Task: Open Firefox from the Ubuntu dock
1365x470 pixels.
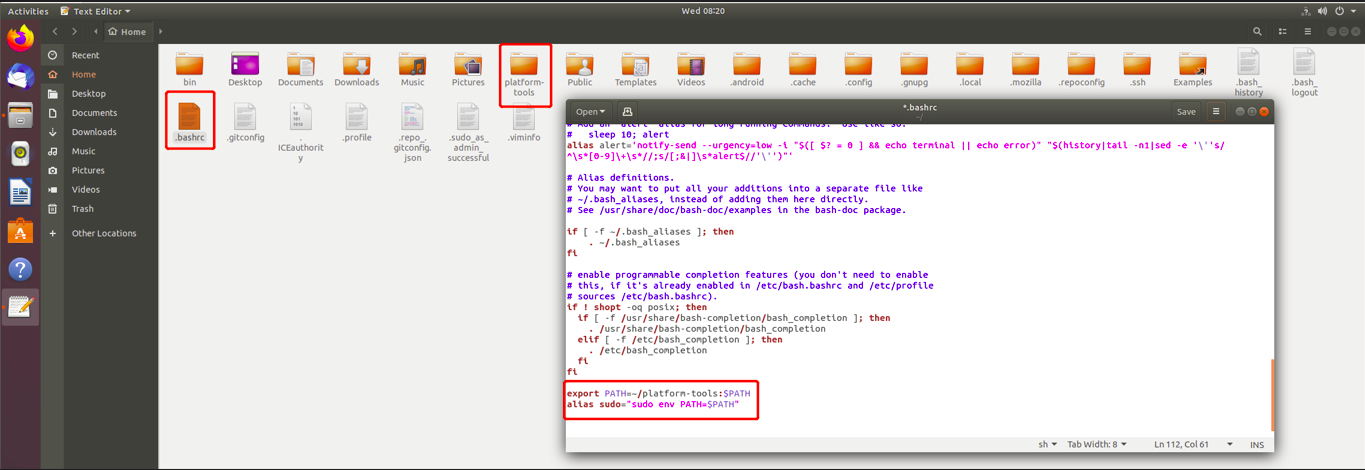Action: 20,40
